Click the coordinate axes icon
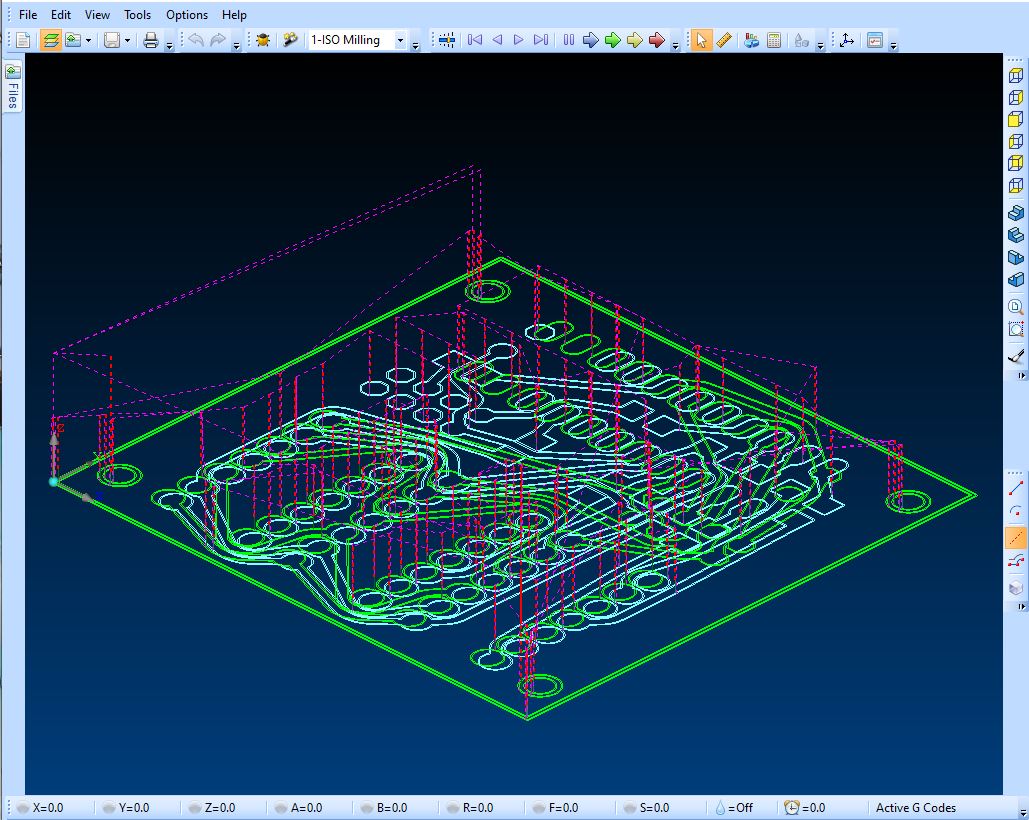 pyautogui.click(x=846, y=40)
